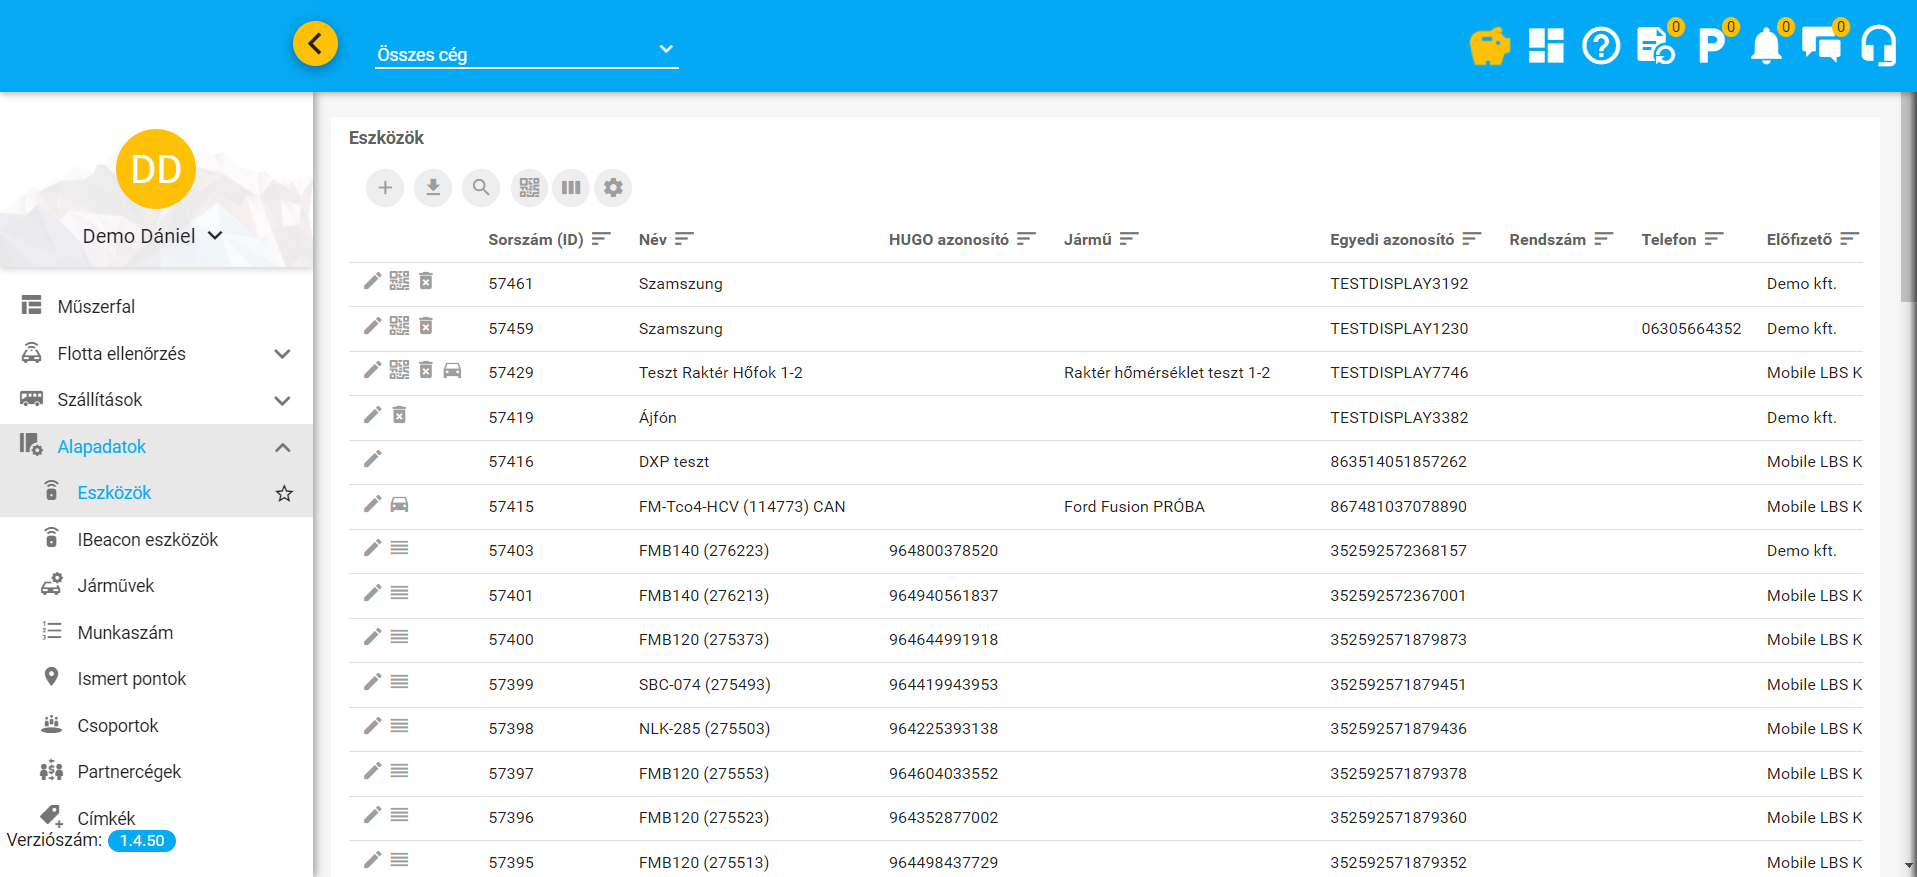Open table settings gear icon
The image size is (1917, 877).
pos(613,188)
